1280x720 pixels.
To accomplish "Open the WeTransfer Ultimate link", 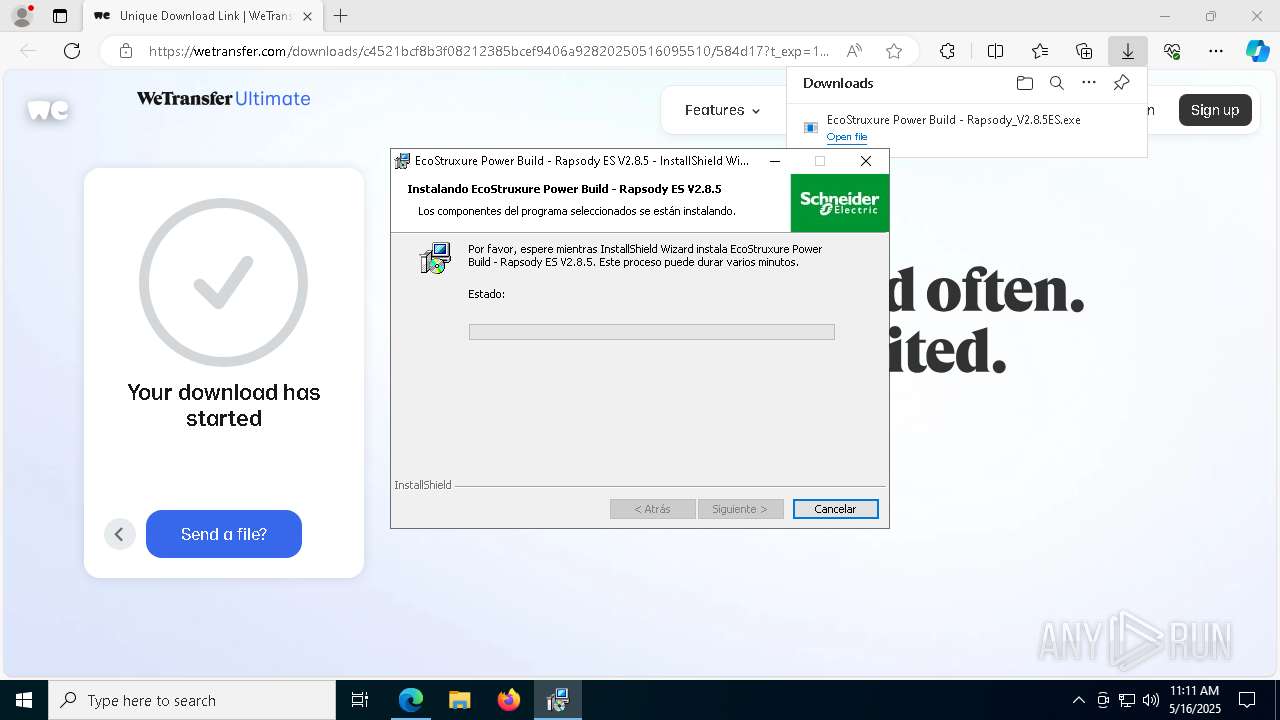I will 223,98.
